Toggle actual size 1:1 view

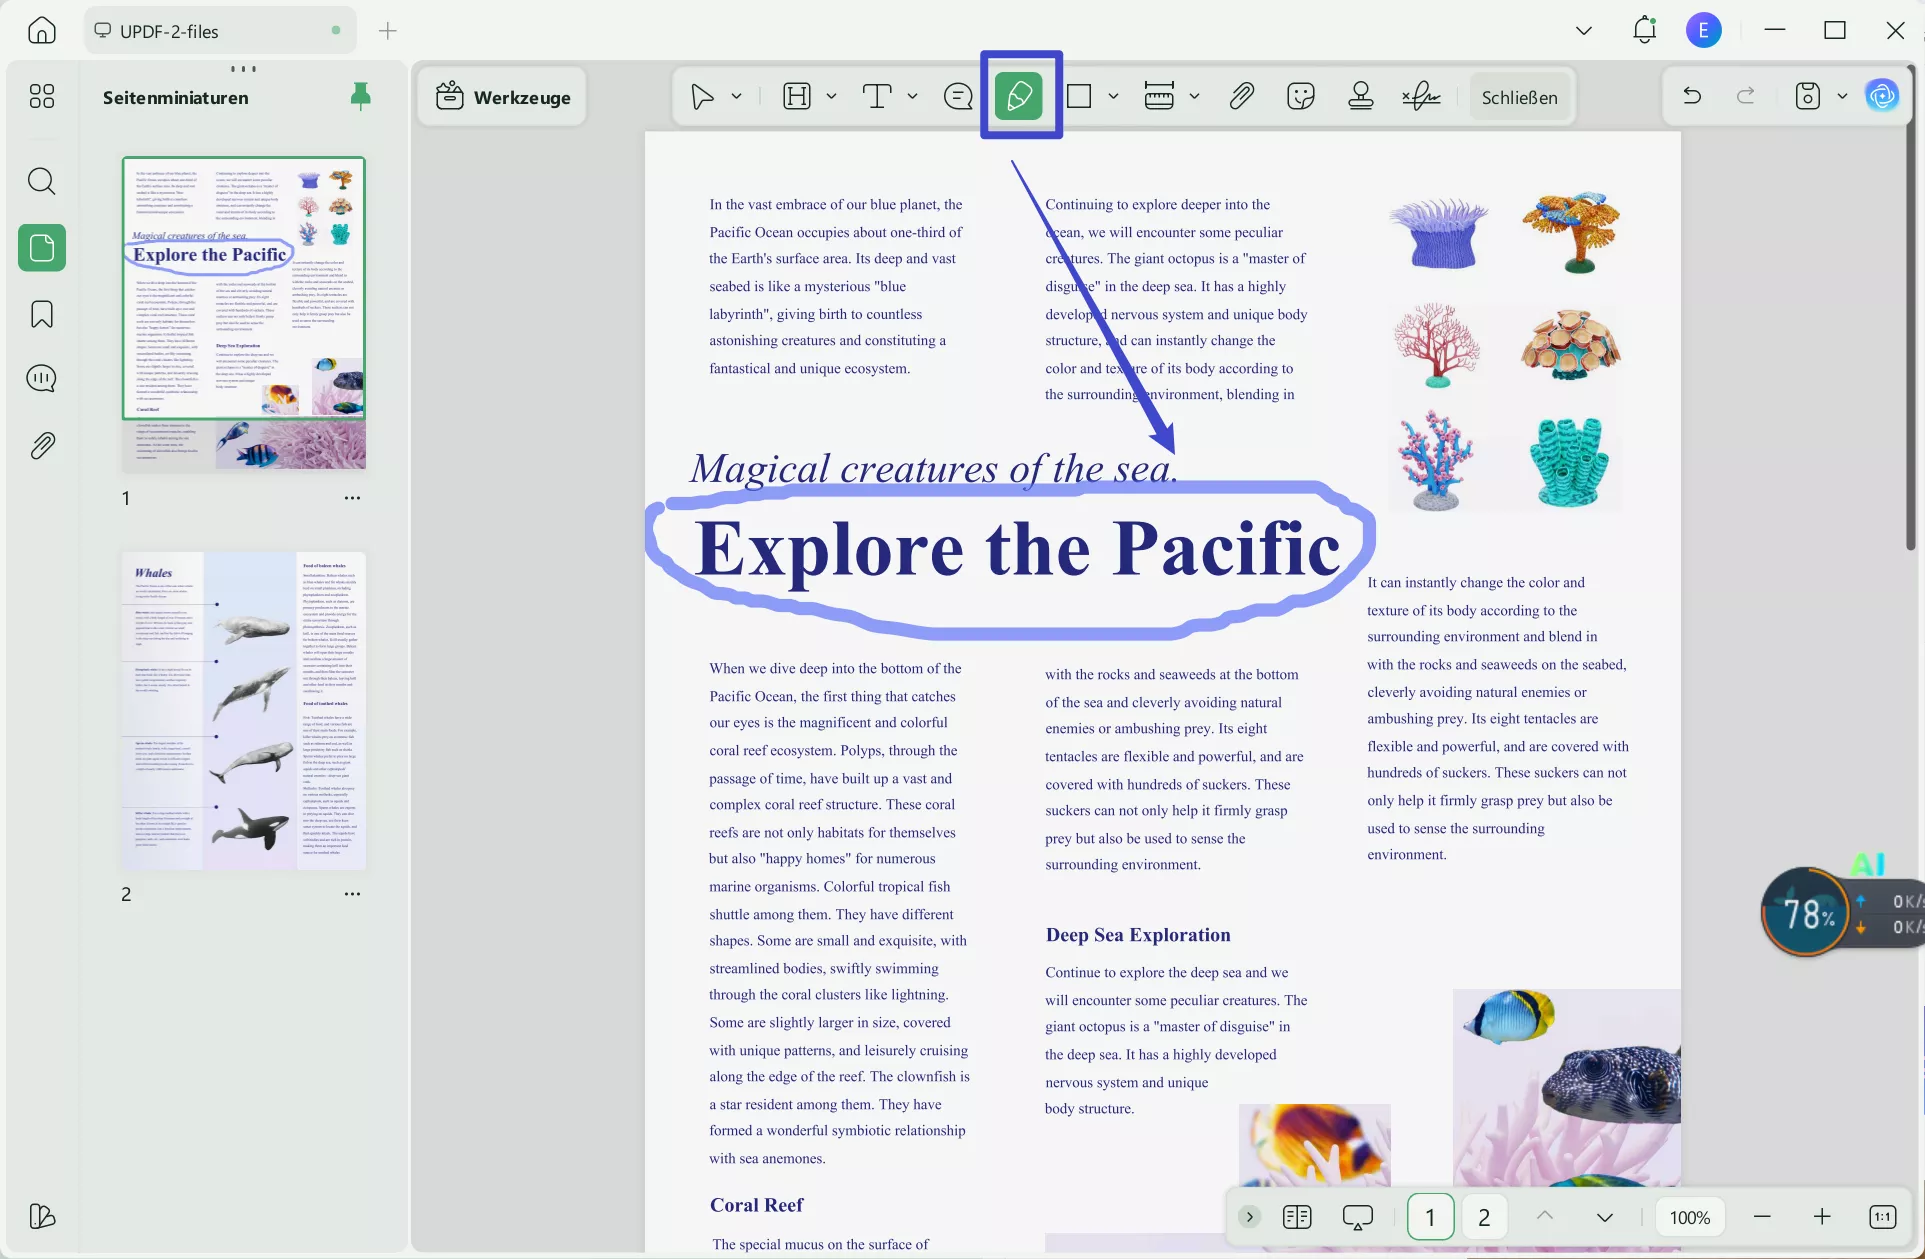(x=1881, y=1217)
